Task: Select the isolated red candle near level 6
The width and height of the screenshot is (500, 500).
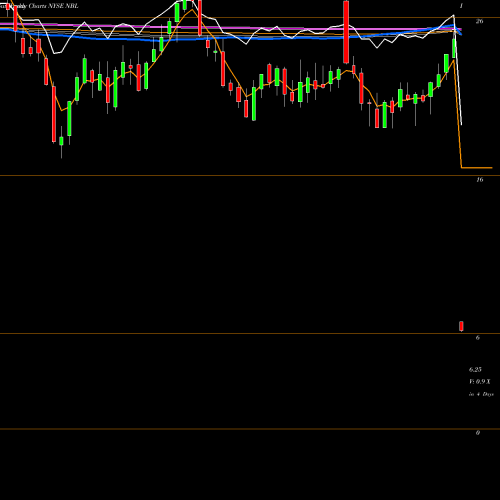Action: [461, 326]
